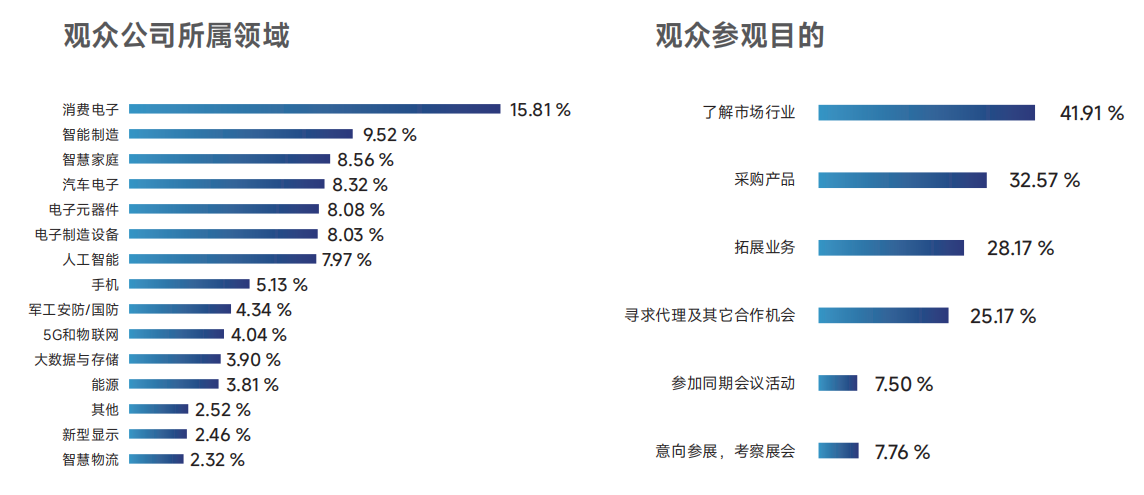Click the 军工安防/国防 label

[x=74, y=310]
